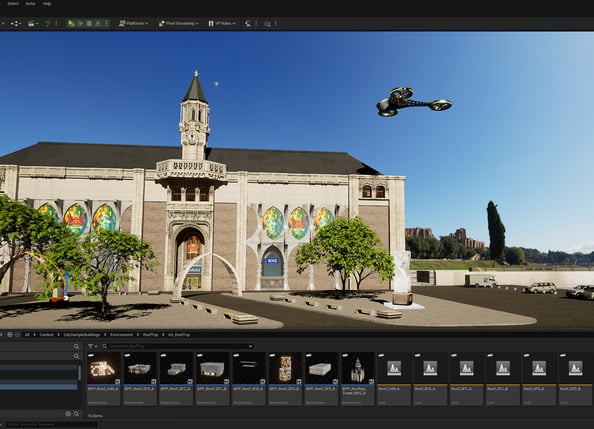Select the glowing BPP_Roof first blueprint thumbnail

click(x=103, y=379)
